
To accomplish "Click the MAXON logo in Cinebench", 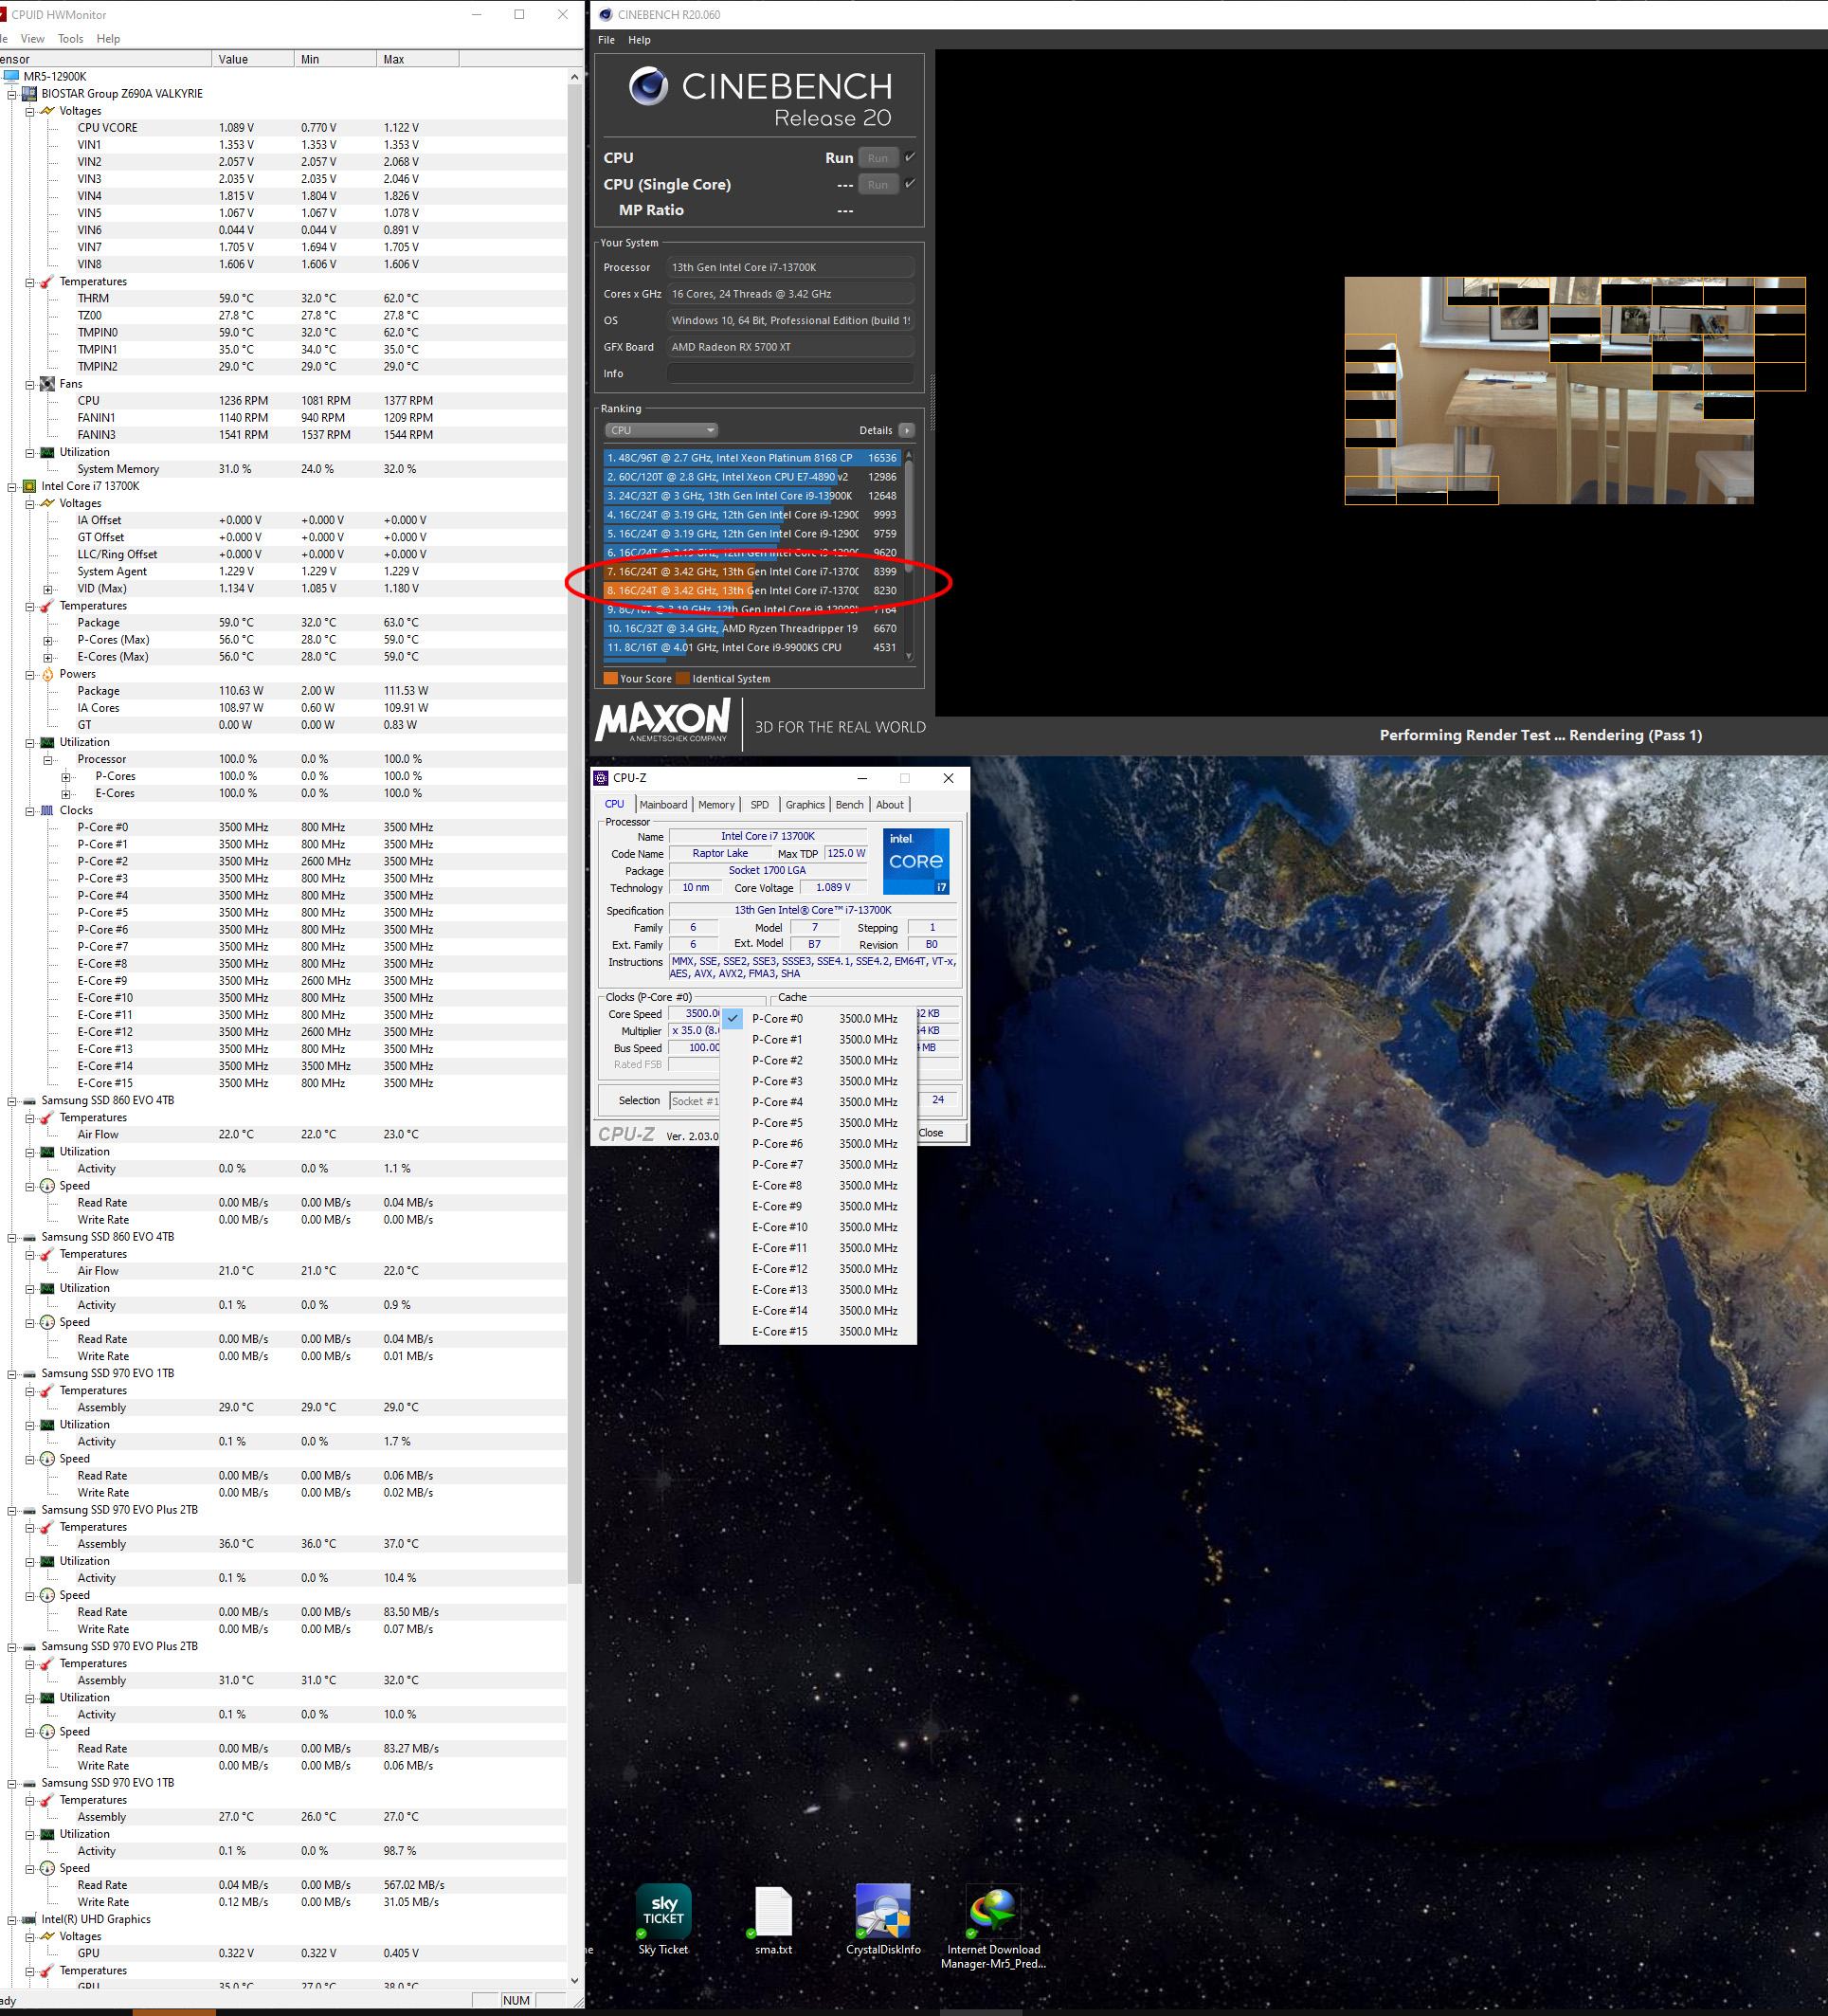I will (663, 721).
